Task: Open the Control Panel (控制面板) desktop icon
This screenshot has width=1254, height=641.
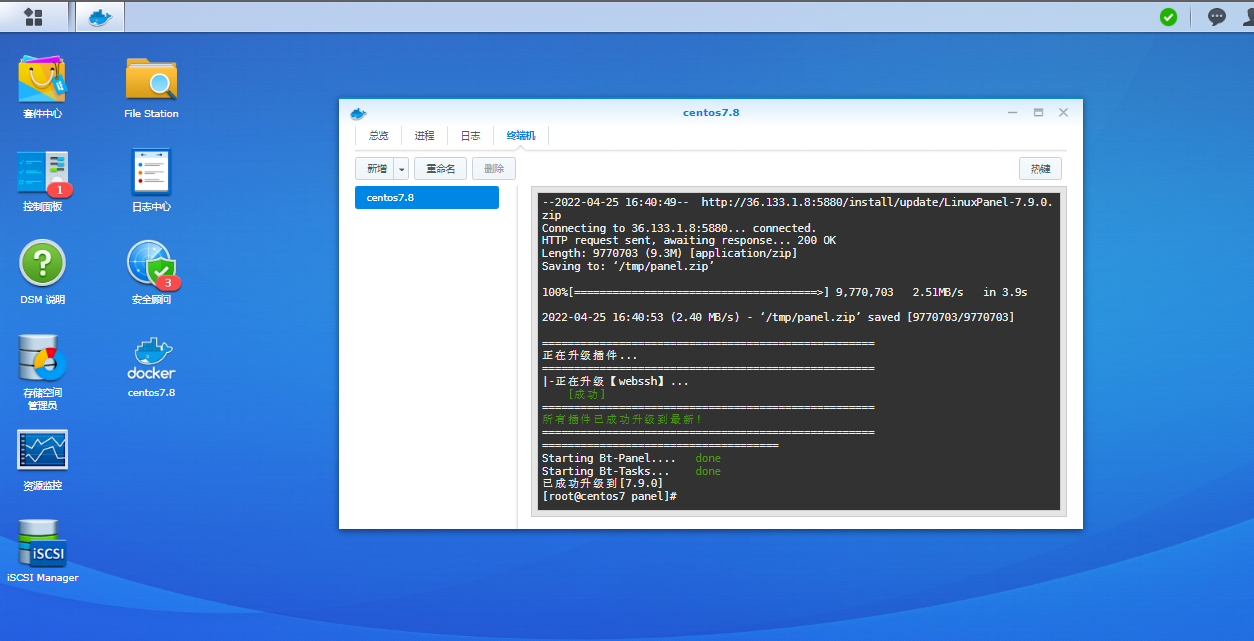Action: [x=42, y=181]
